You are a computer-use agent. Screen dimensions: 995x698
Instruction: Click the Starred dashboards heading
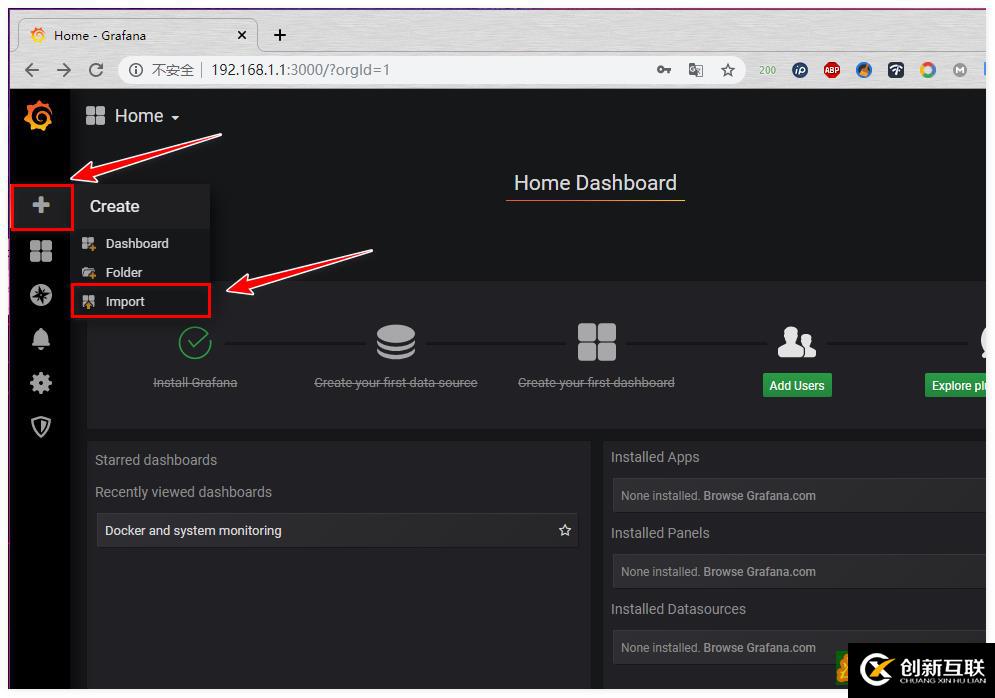[x=156, y=460]
